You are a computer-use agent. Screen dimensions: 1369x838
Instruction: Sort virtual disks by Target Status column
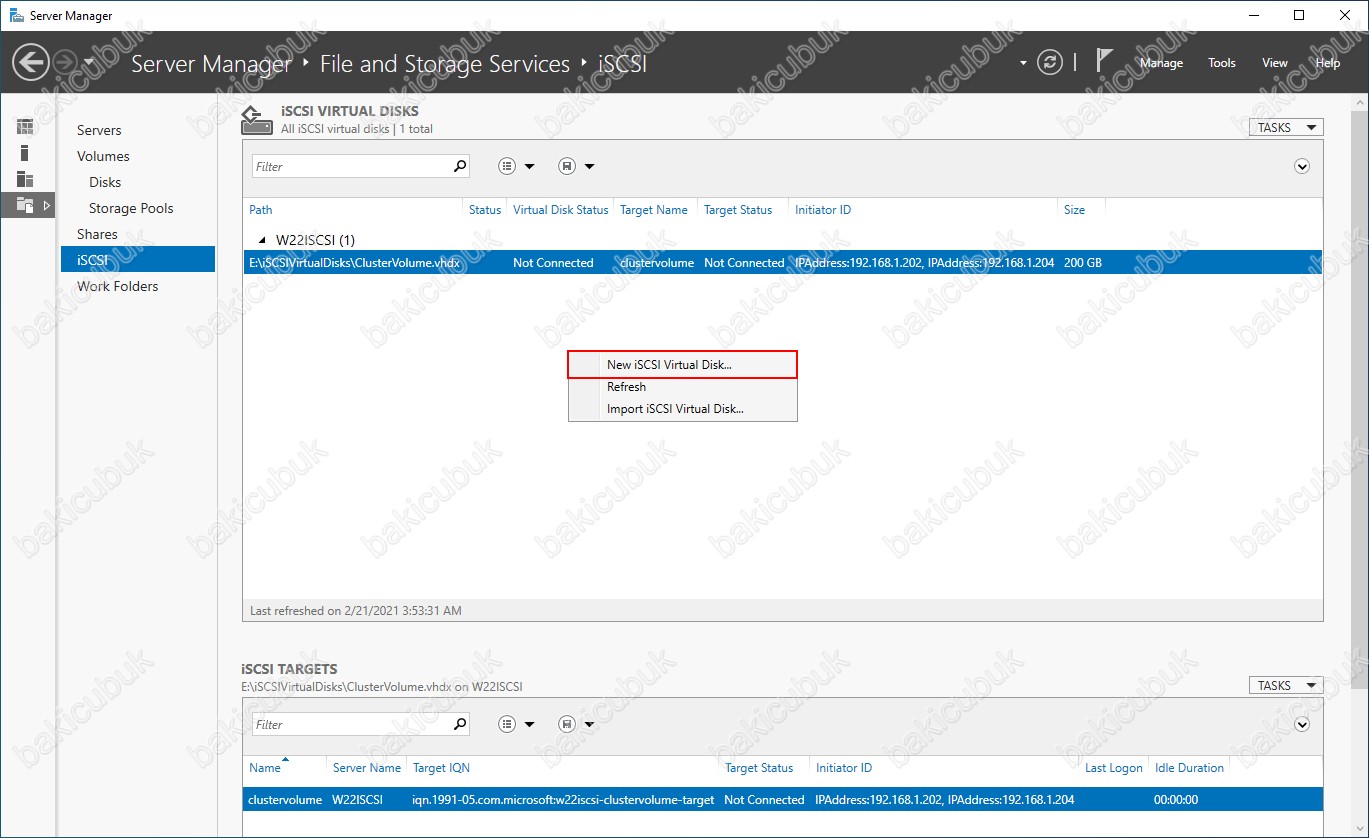point(738,210)
